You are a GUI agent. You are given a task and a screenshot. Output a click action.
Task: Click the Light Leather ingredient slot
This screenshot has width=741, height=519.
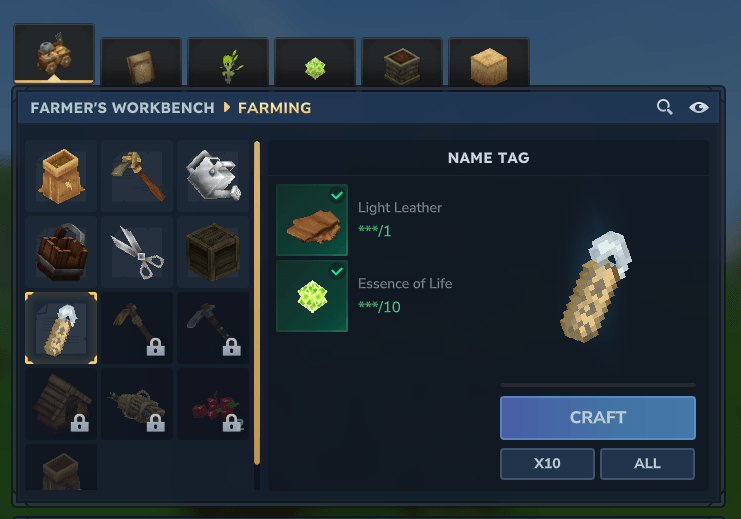(x=312, y=220)
